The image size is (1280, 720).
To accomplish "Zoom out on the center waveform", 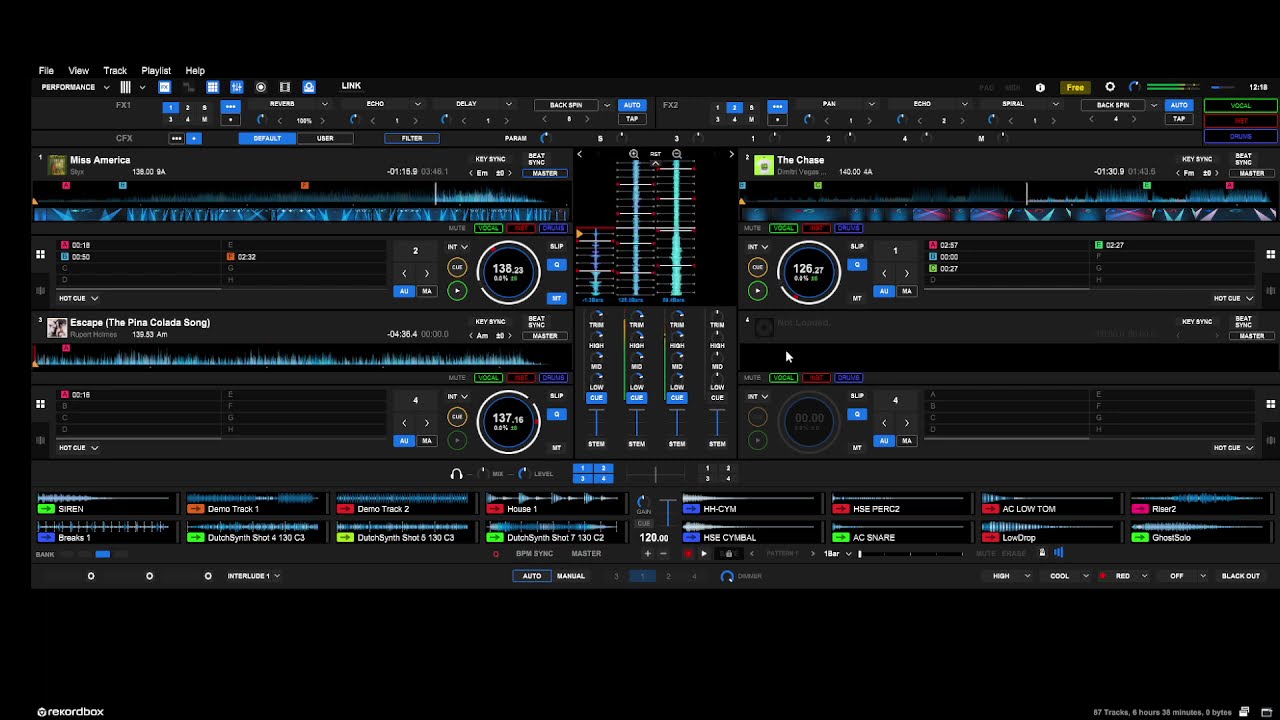I will pyautogui.click(x=677, y=154).
